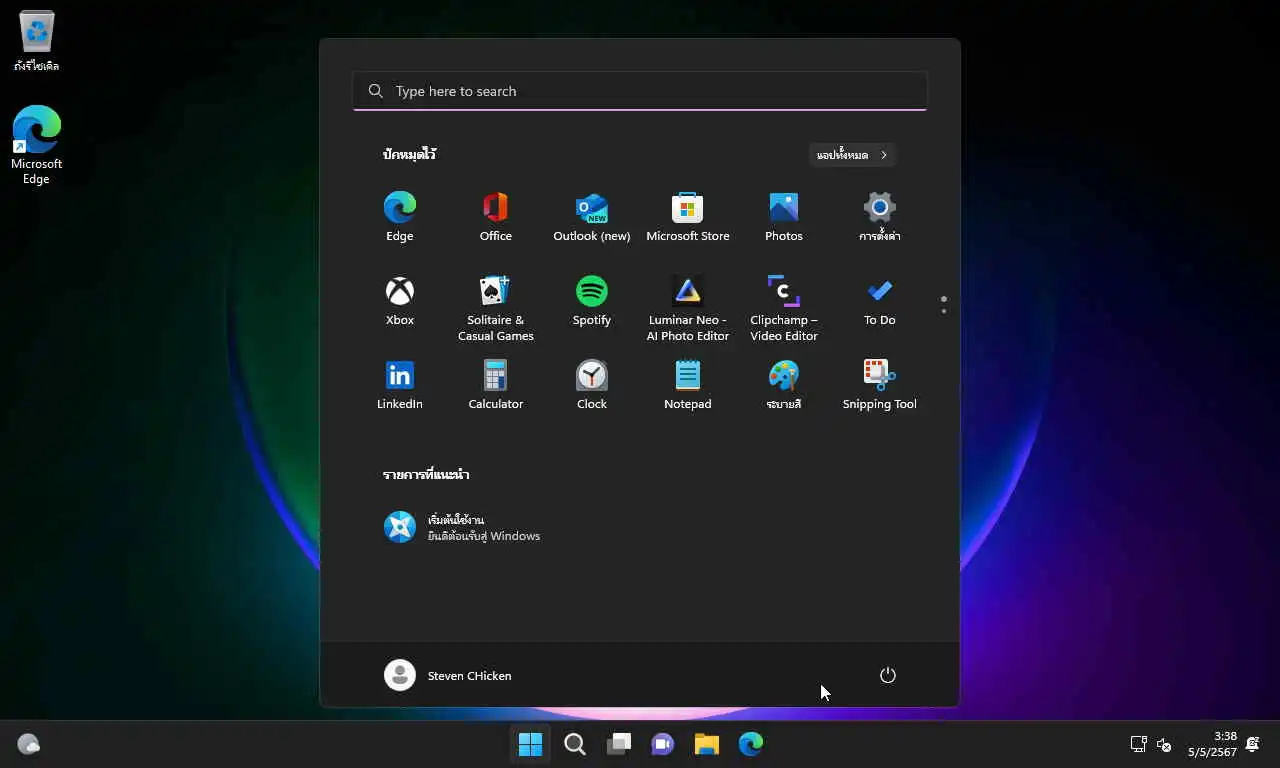Open the recommended Get Started item
This screenshot has width=1280, height=768.
click(462, 527)
